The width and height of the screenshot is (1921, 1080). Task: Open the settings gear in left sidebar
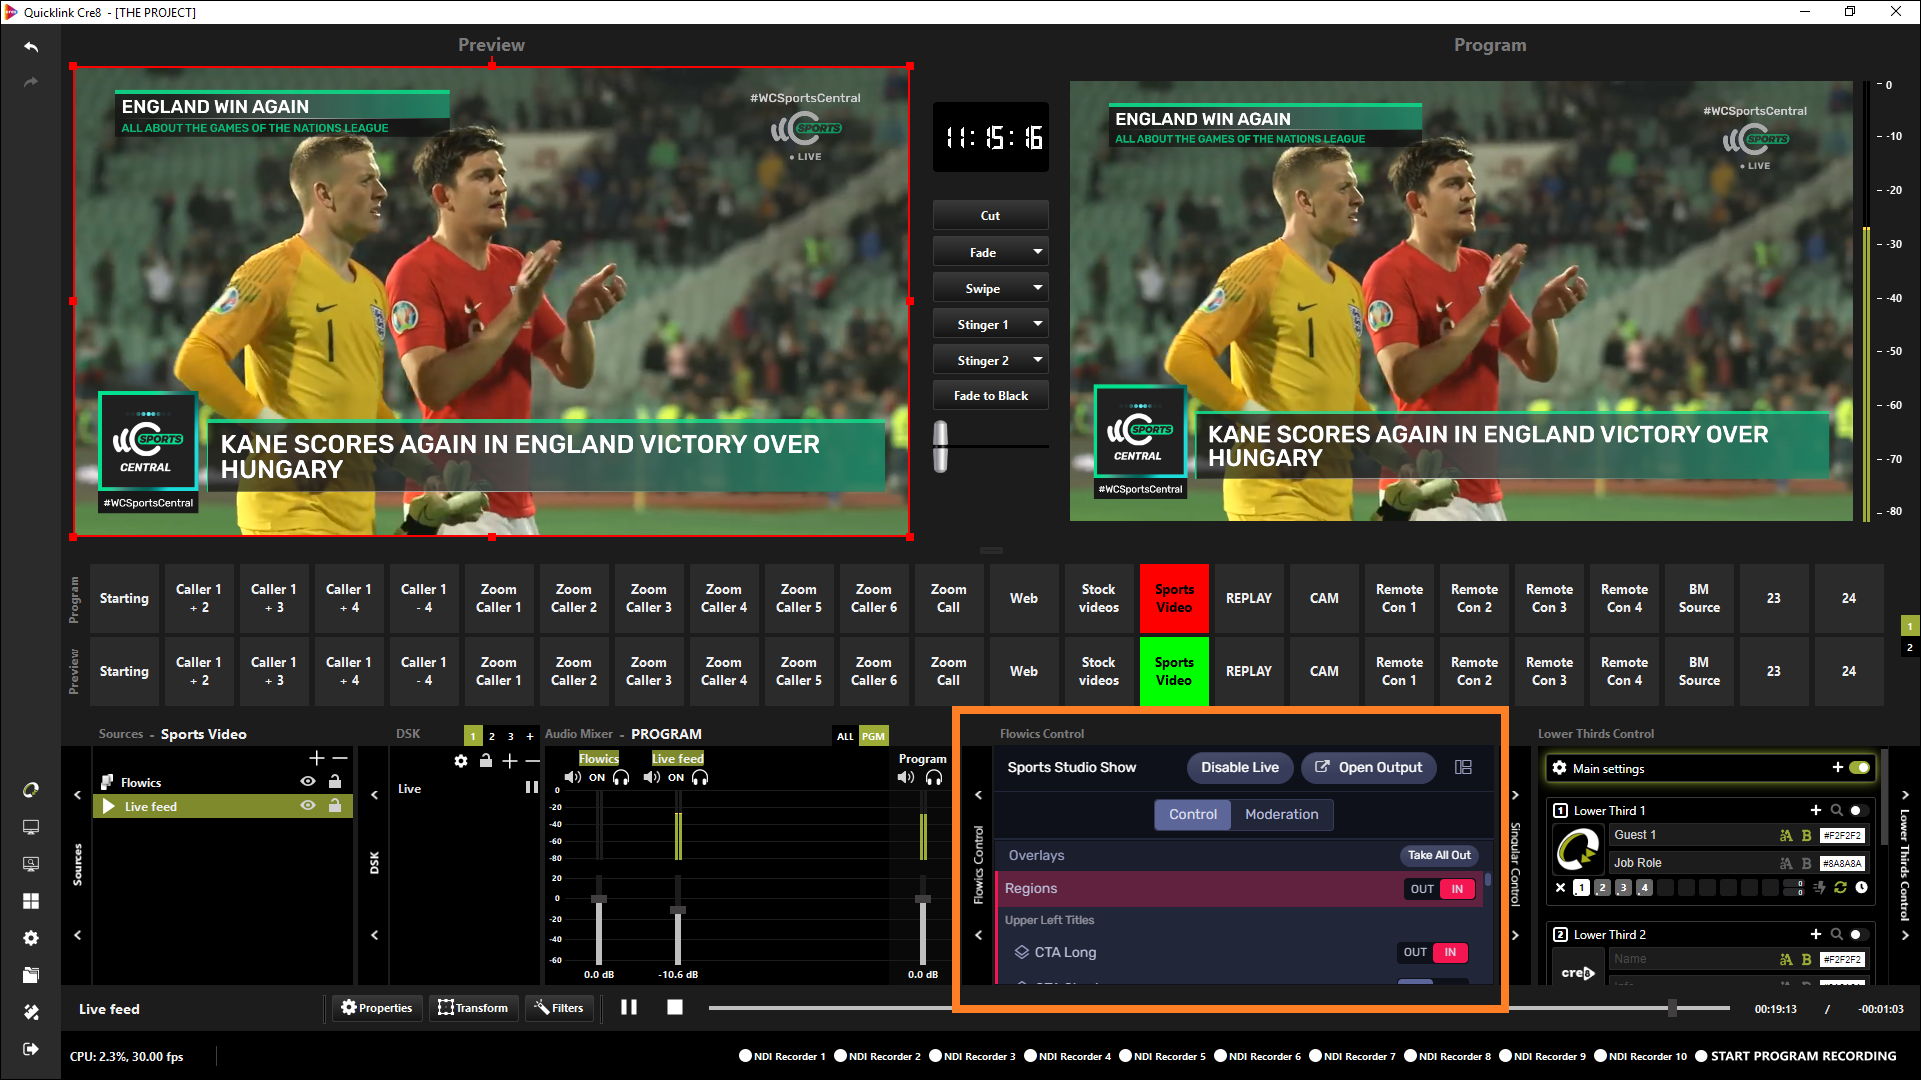pos(31,938)
